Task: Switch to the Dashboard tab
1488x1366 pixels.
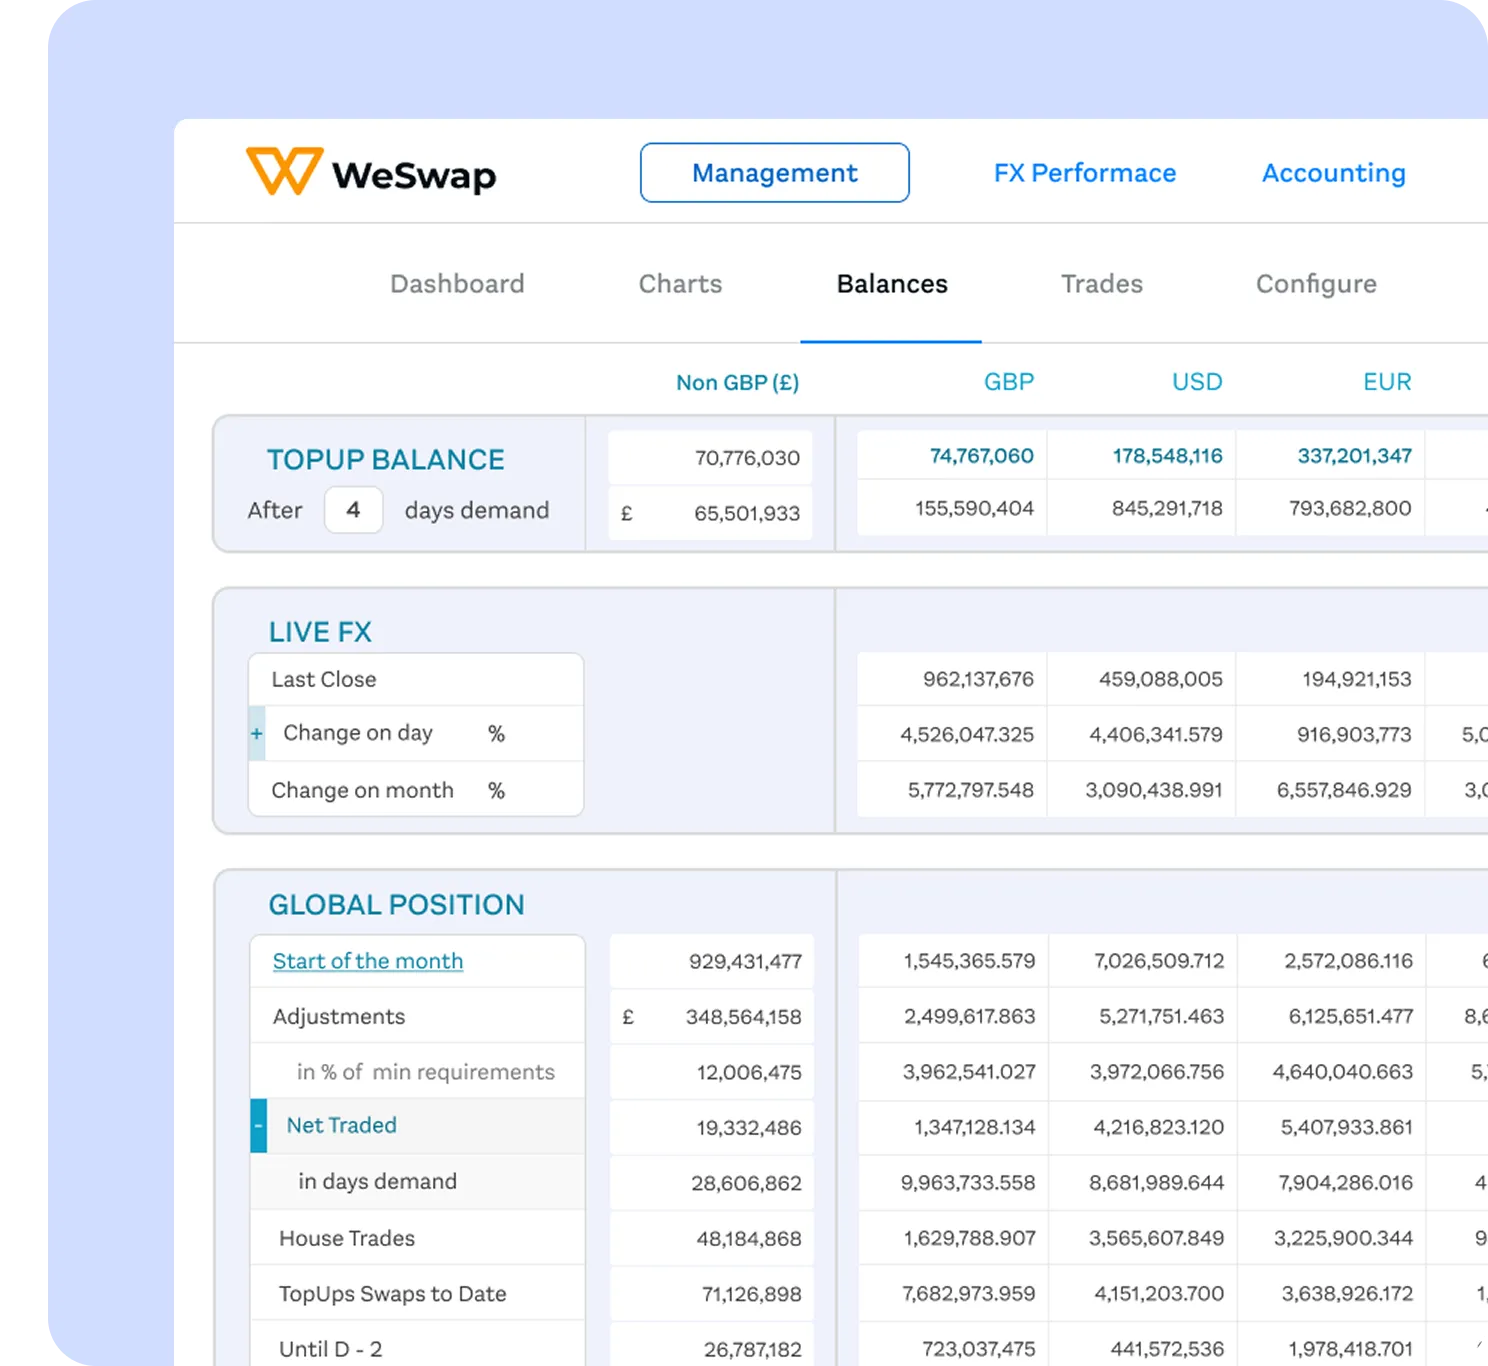Action: coord(457,284)
